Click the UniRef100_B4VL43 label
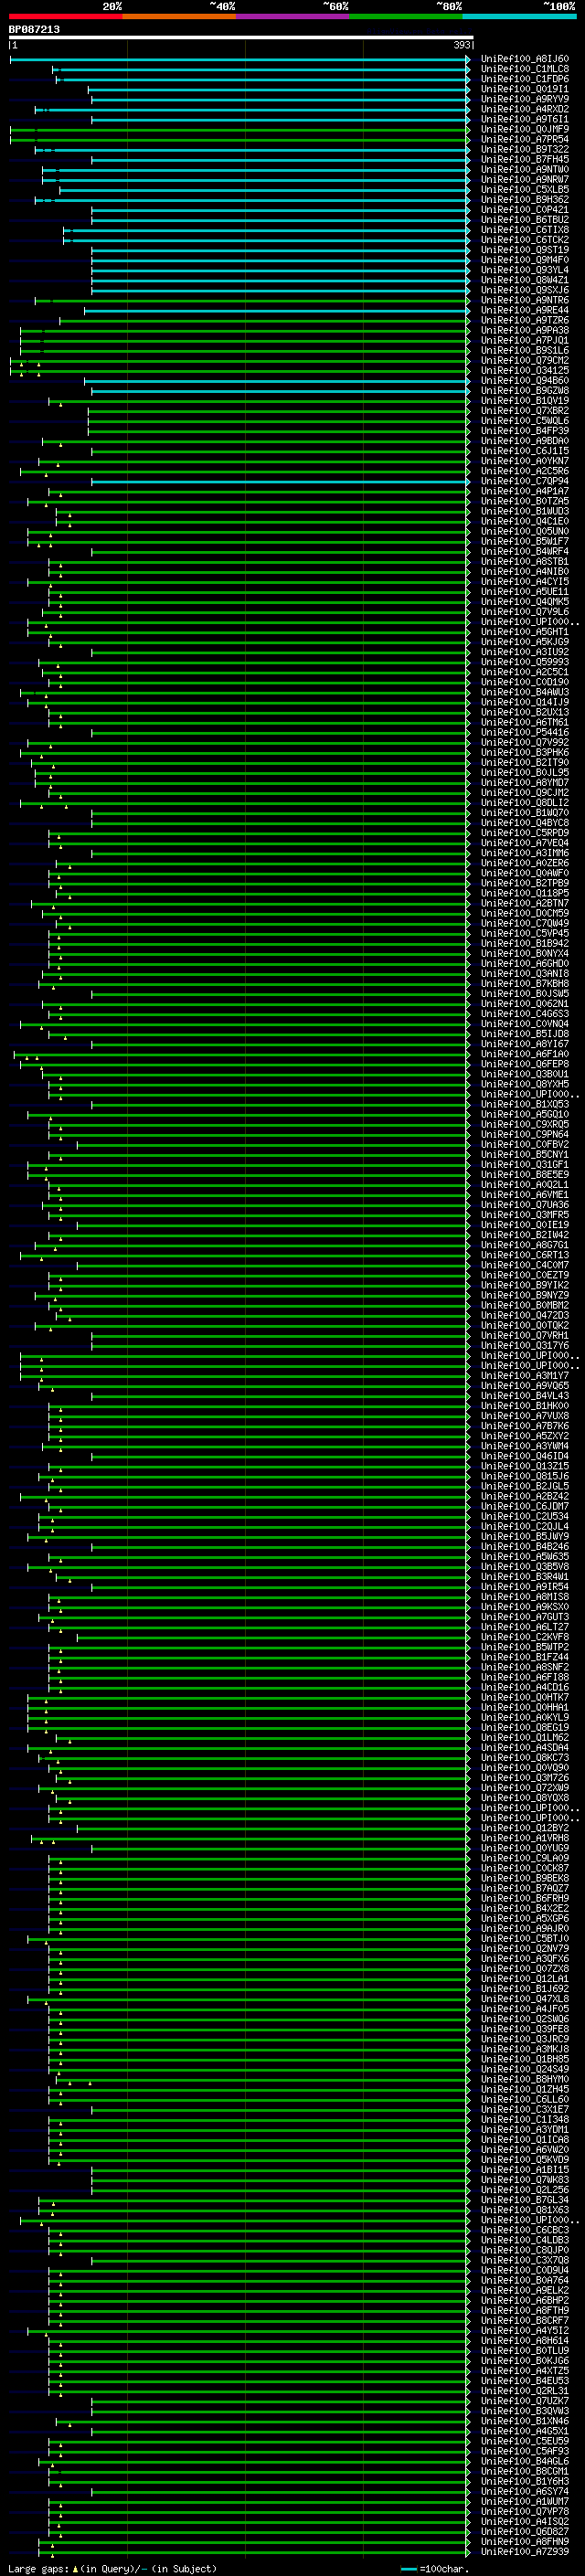 click(x=524, y=1396)
